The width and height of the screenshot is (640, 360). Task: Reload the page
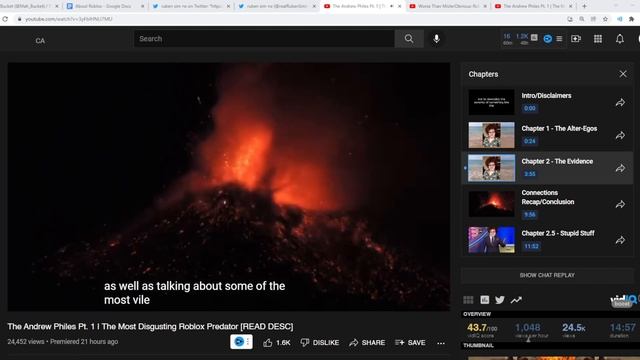coord(5,19)
